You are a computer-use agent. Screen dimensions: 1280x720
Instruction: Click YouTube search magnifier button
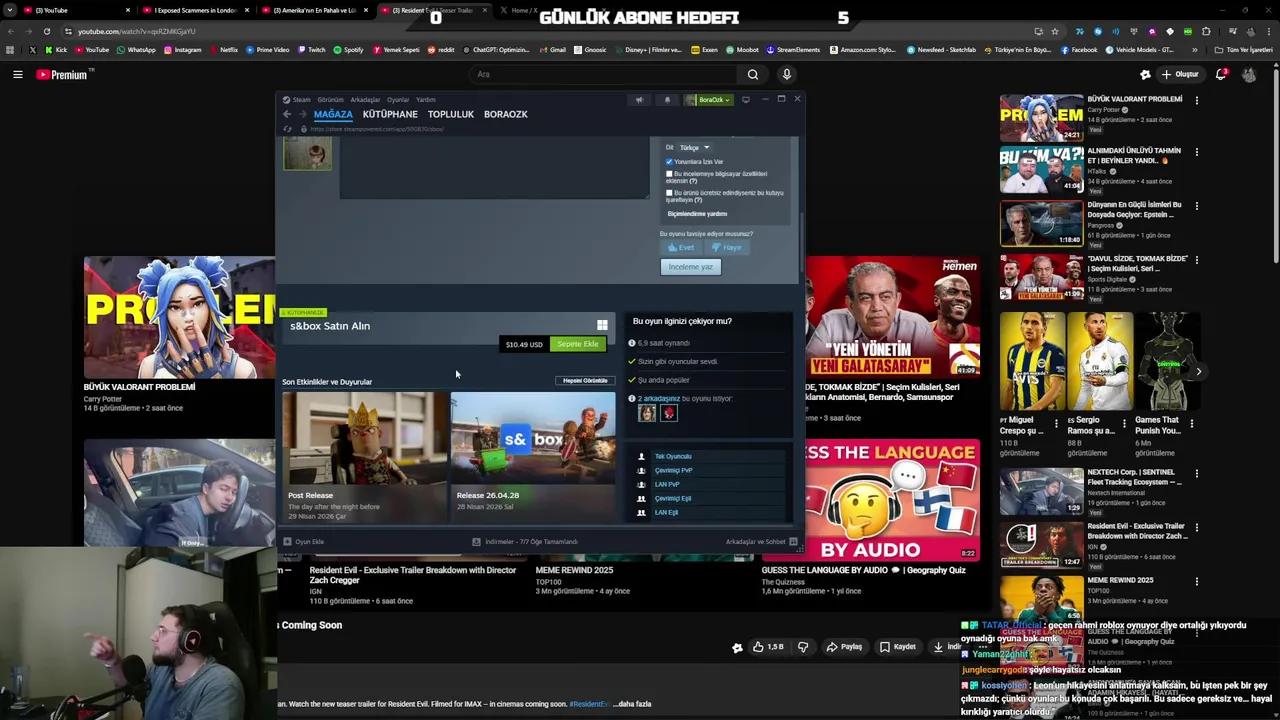753,74
